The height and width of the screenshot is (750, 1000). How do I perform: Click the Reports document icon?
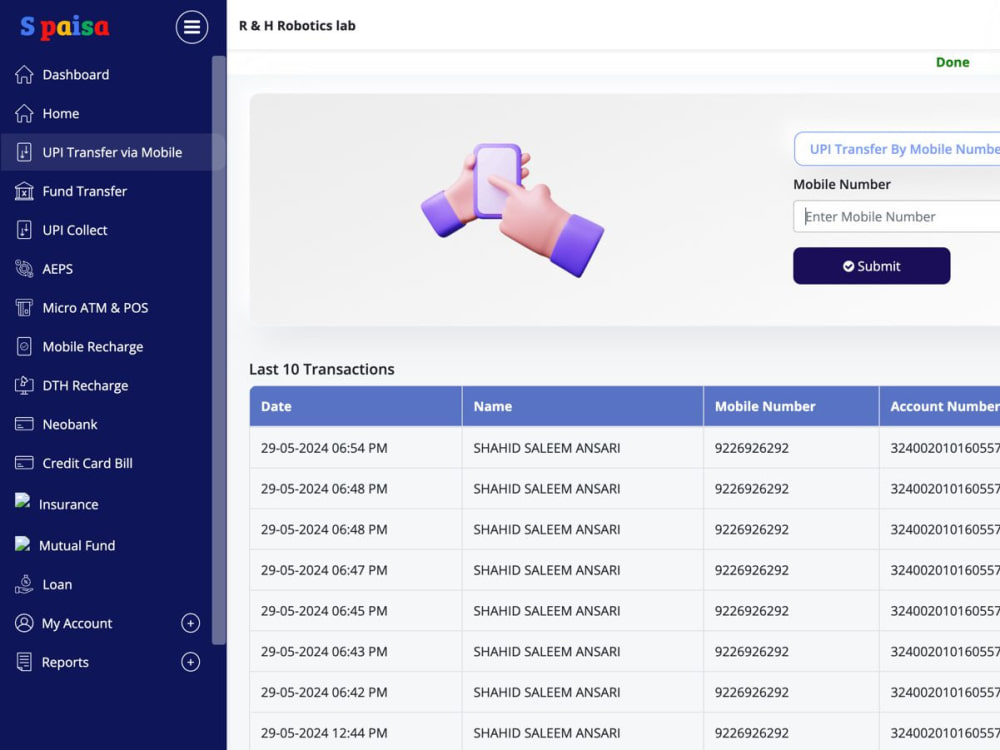point(24,662)
